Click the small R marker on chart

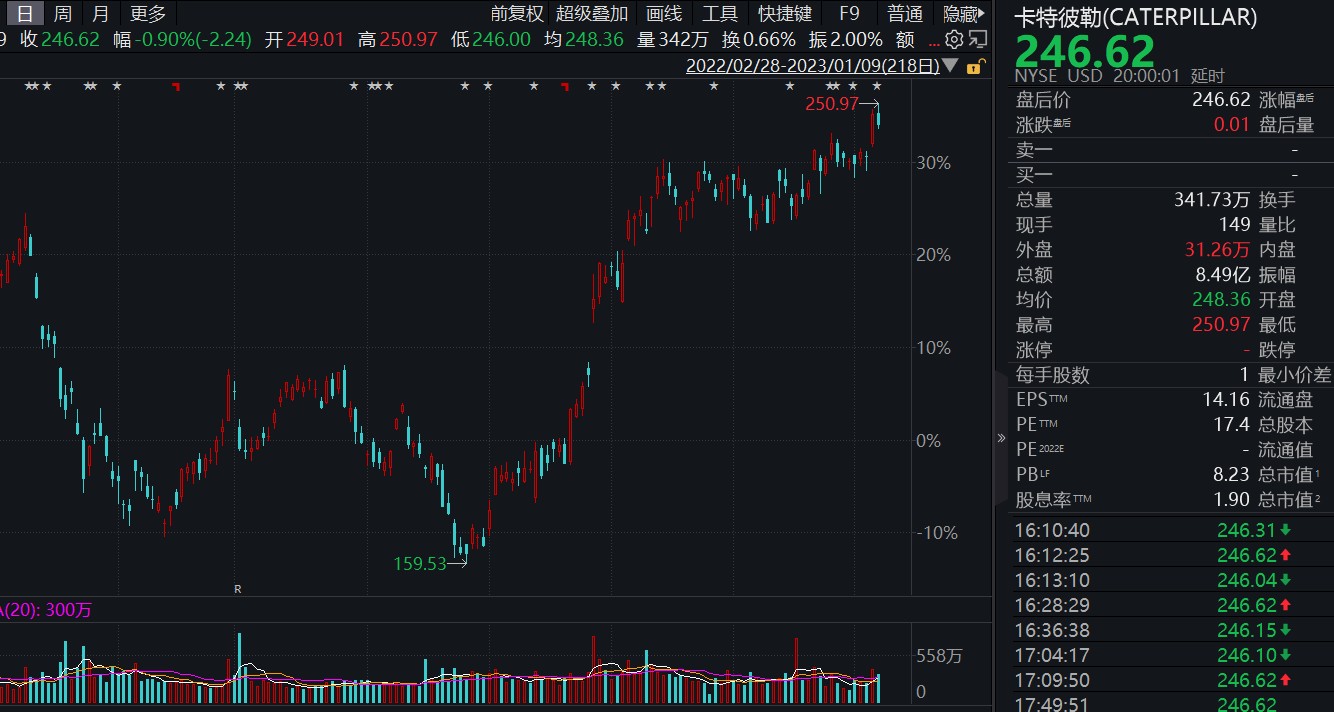[x=238, y=589]
